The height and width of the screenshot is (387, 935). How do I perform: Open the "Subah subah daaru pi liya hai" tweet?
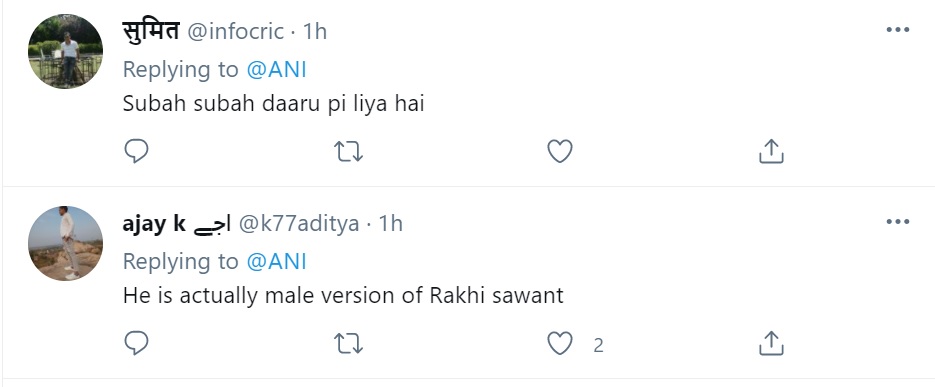pos(273,104)
